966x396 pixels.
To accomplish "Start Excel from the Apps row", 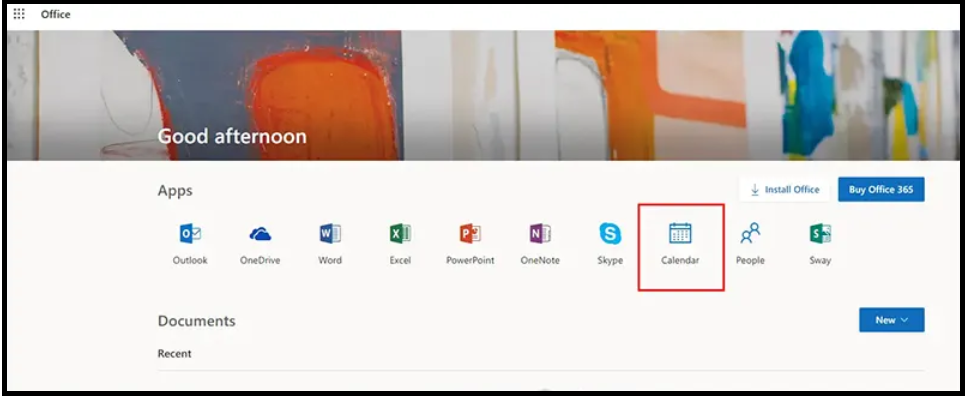I will [x=400, y=244].
